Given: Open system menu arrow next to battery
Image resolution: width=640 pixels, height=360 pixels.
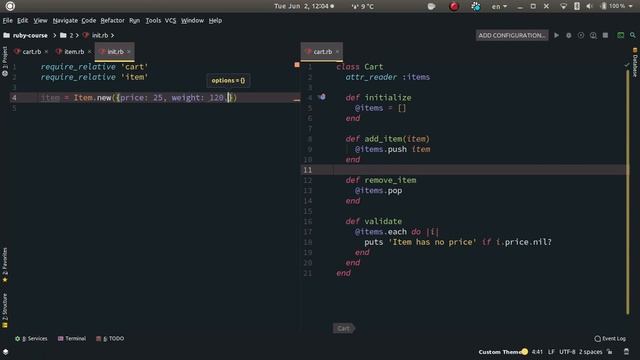Looking at the screenshot, I should pos(631,7).
